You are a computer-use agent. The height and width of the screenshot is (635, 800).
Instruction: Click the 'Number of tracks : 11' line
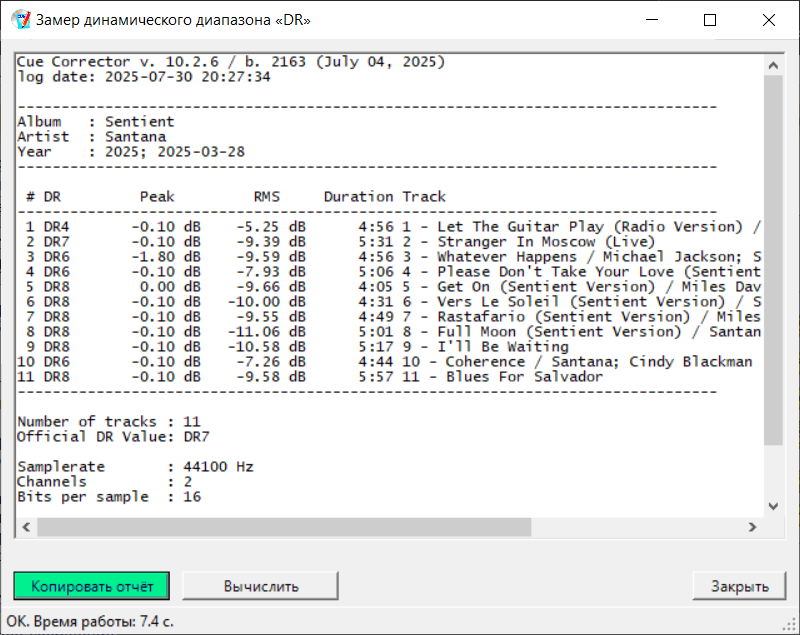[x=109, y=422]
